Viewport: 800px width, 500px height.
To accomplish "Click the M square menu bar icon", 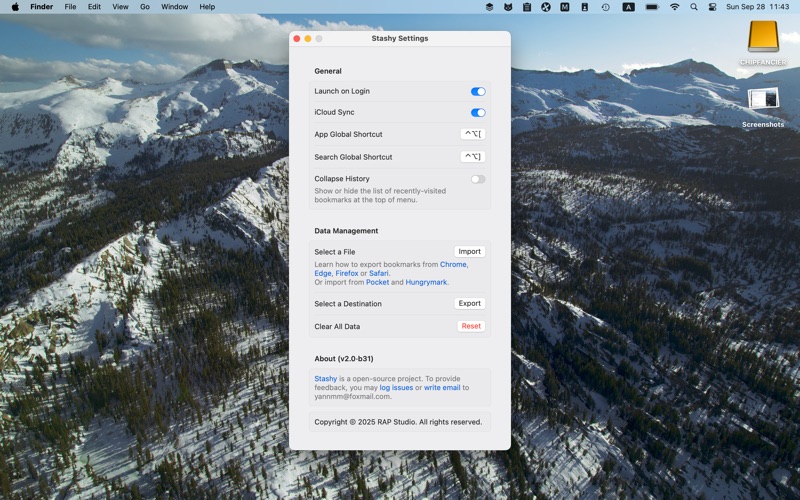I will 565,7.
